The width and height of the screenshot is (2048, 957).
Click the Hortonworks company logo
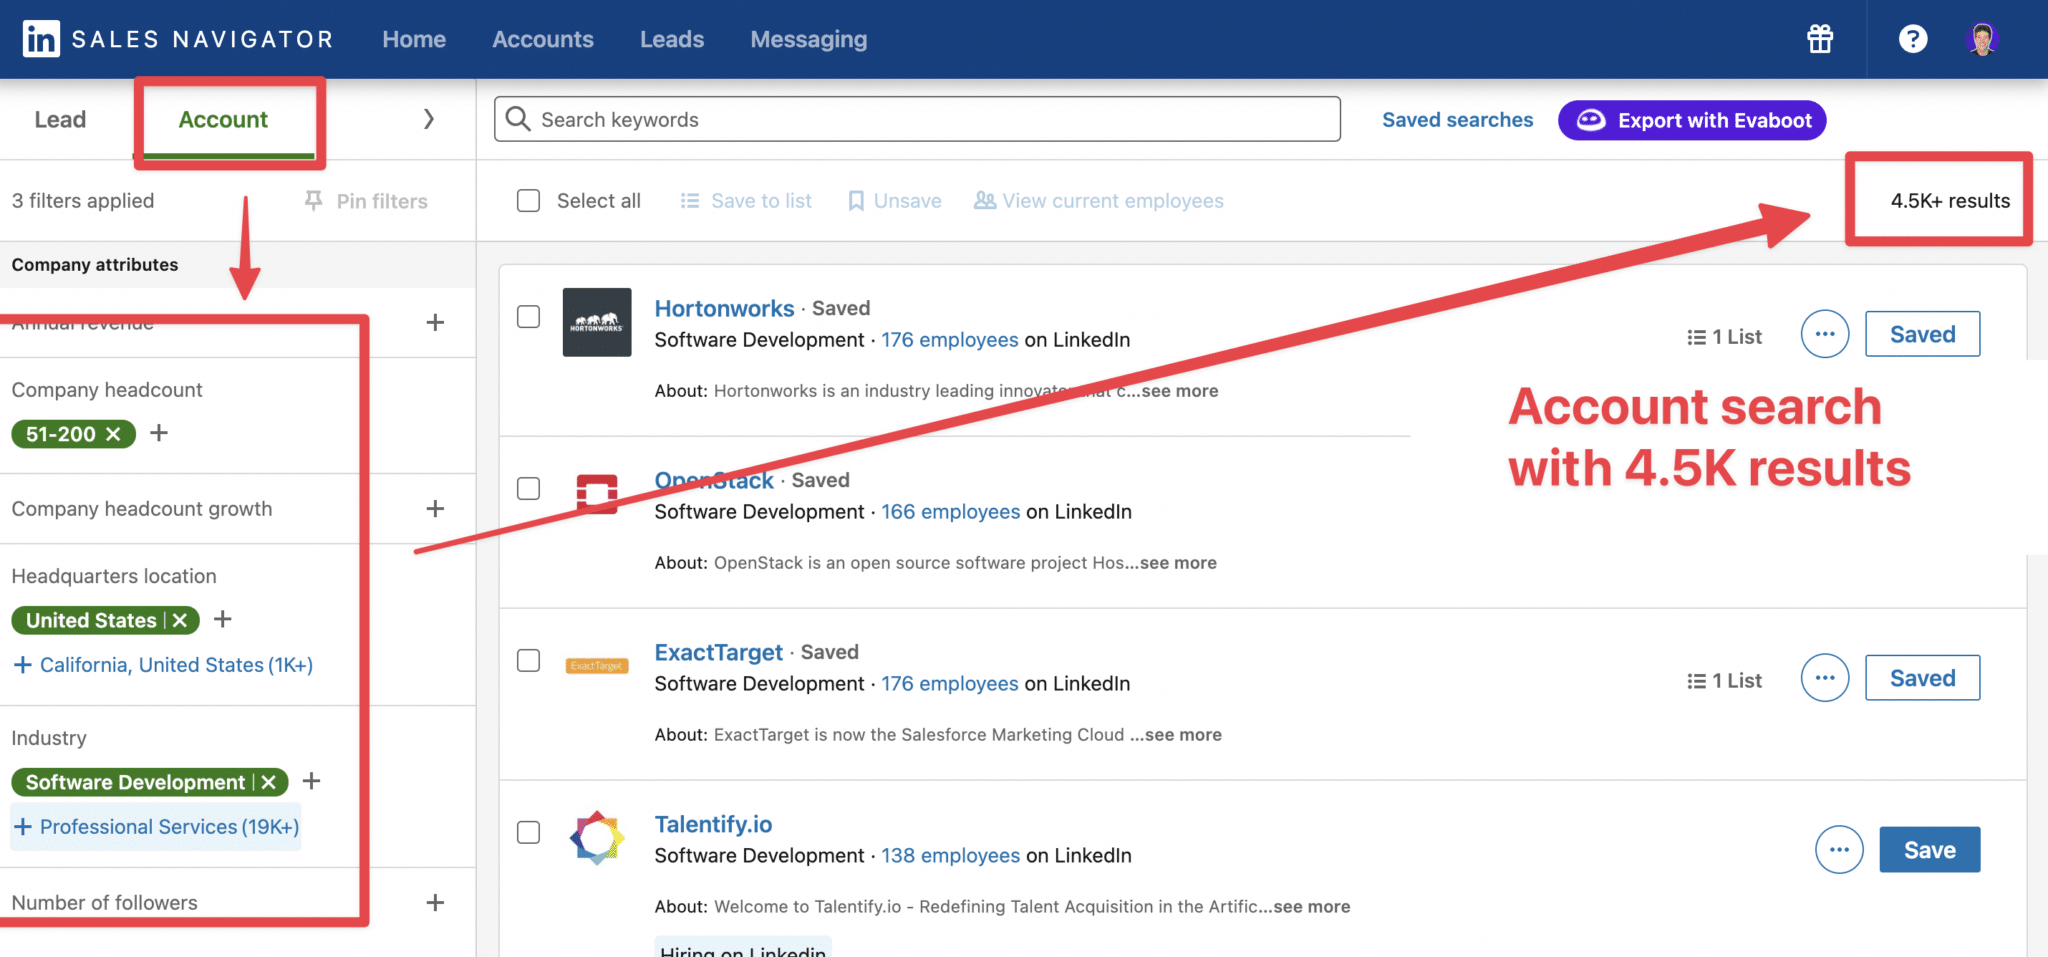coord(597,322)
